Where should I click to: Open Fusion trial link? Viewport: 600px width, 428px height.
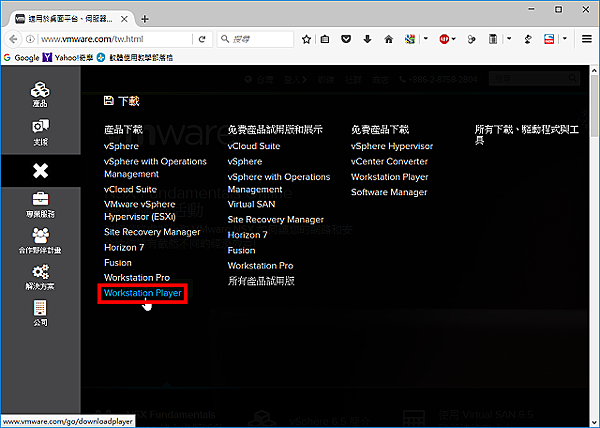click(241, 251)
